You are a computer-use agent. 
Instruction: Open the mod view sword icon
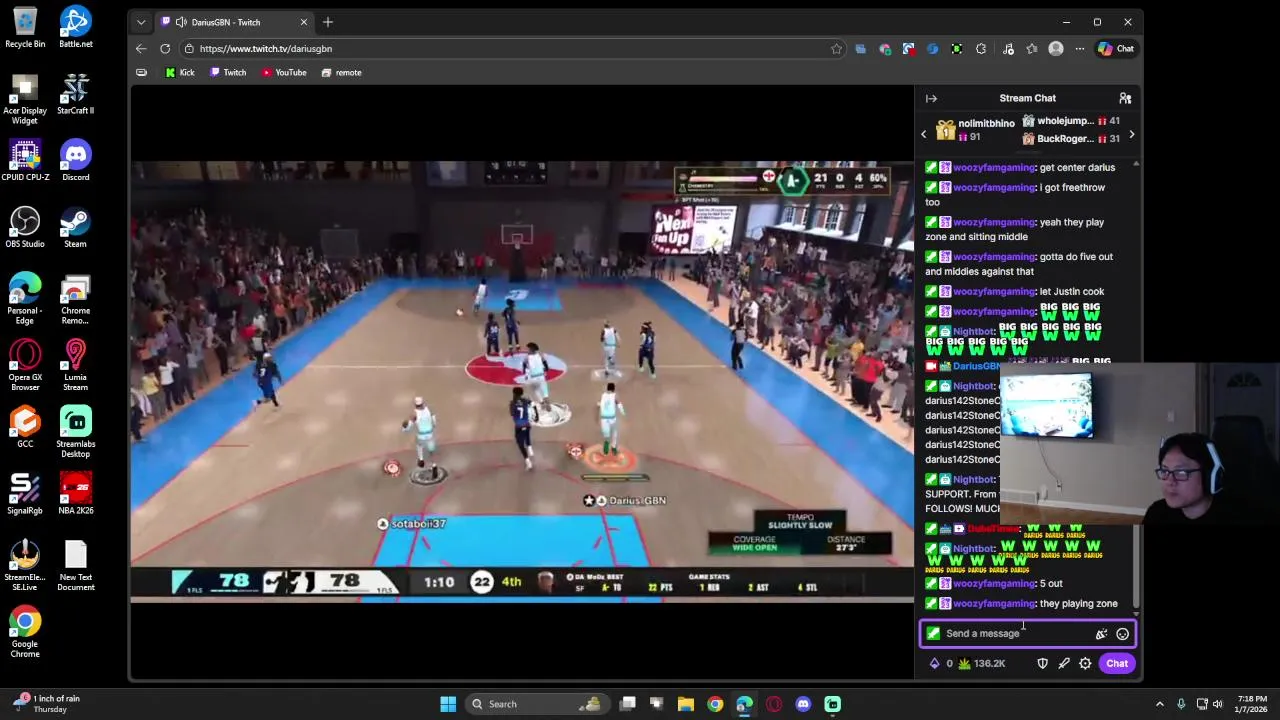pyautogui.click(x=1064, y=663)
